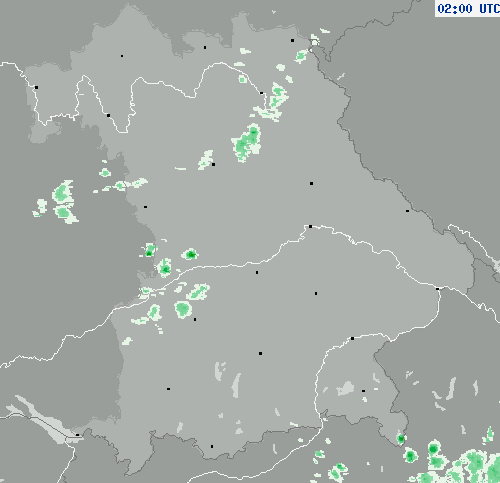Select the green cell straddling the western state border
The width and height of the screenshot is (500, 483).
click(149, 250)
